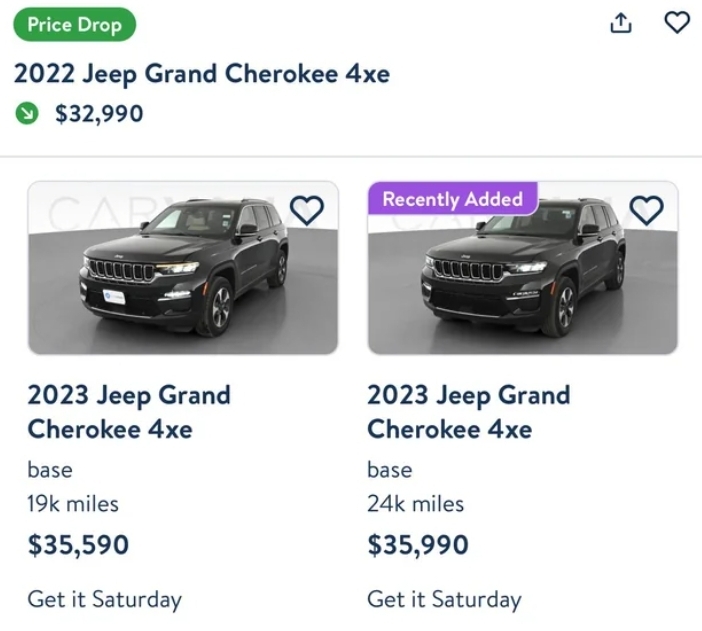702x631 pixels.
Task: Click the green price drop arrow icon
Action: coord(27,114)
